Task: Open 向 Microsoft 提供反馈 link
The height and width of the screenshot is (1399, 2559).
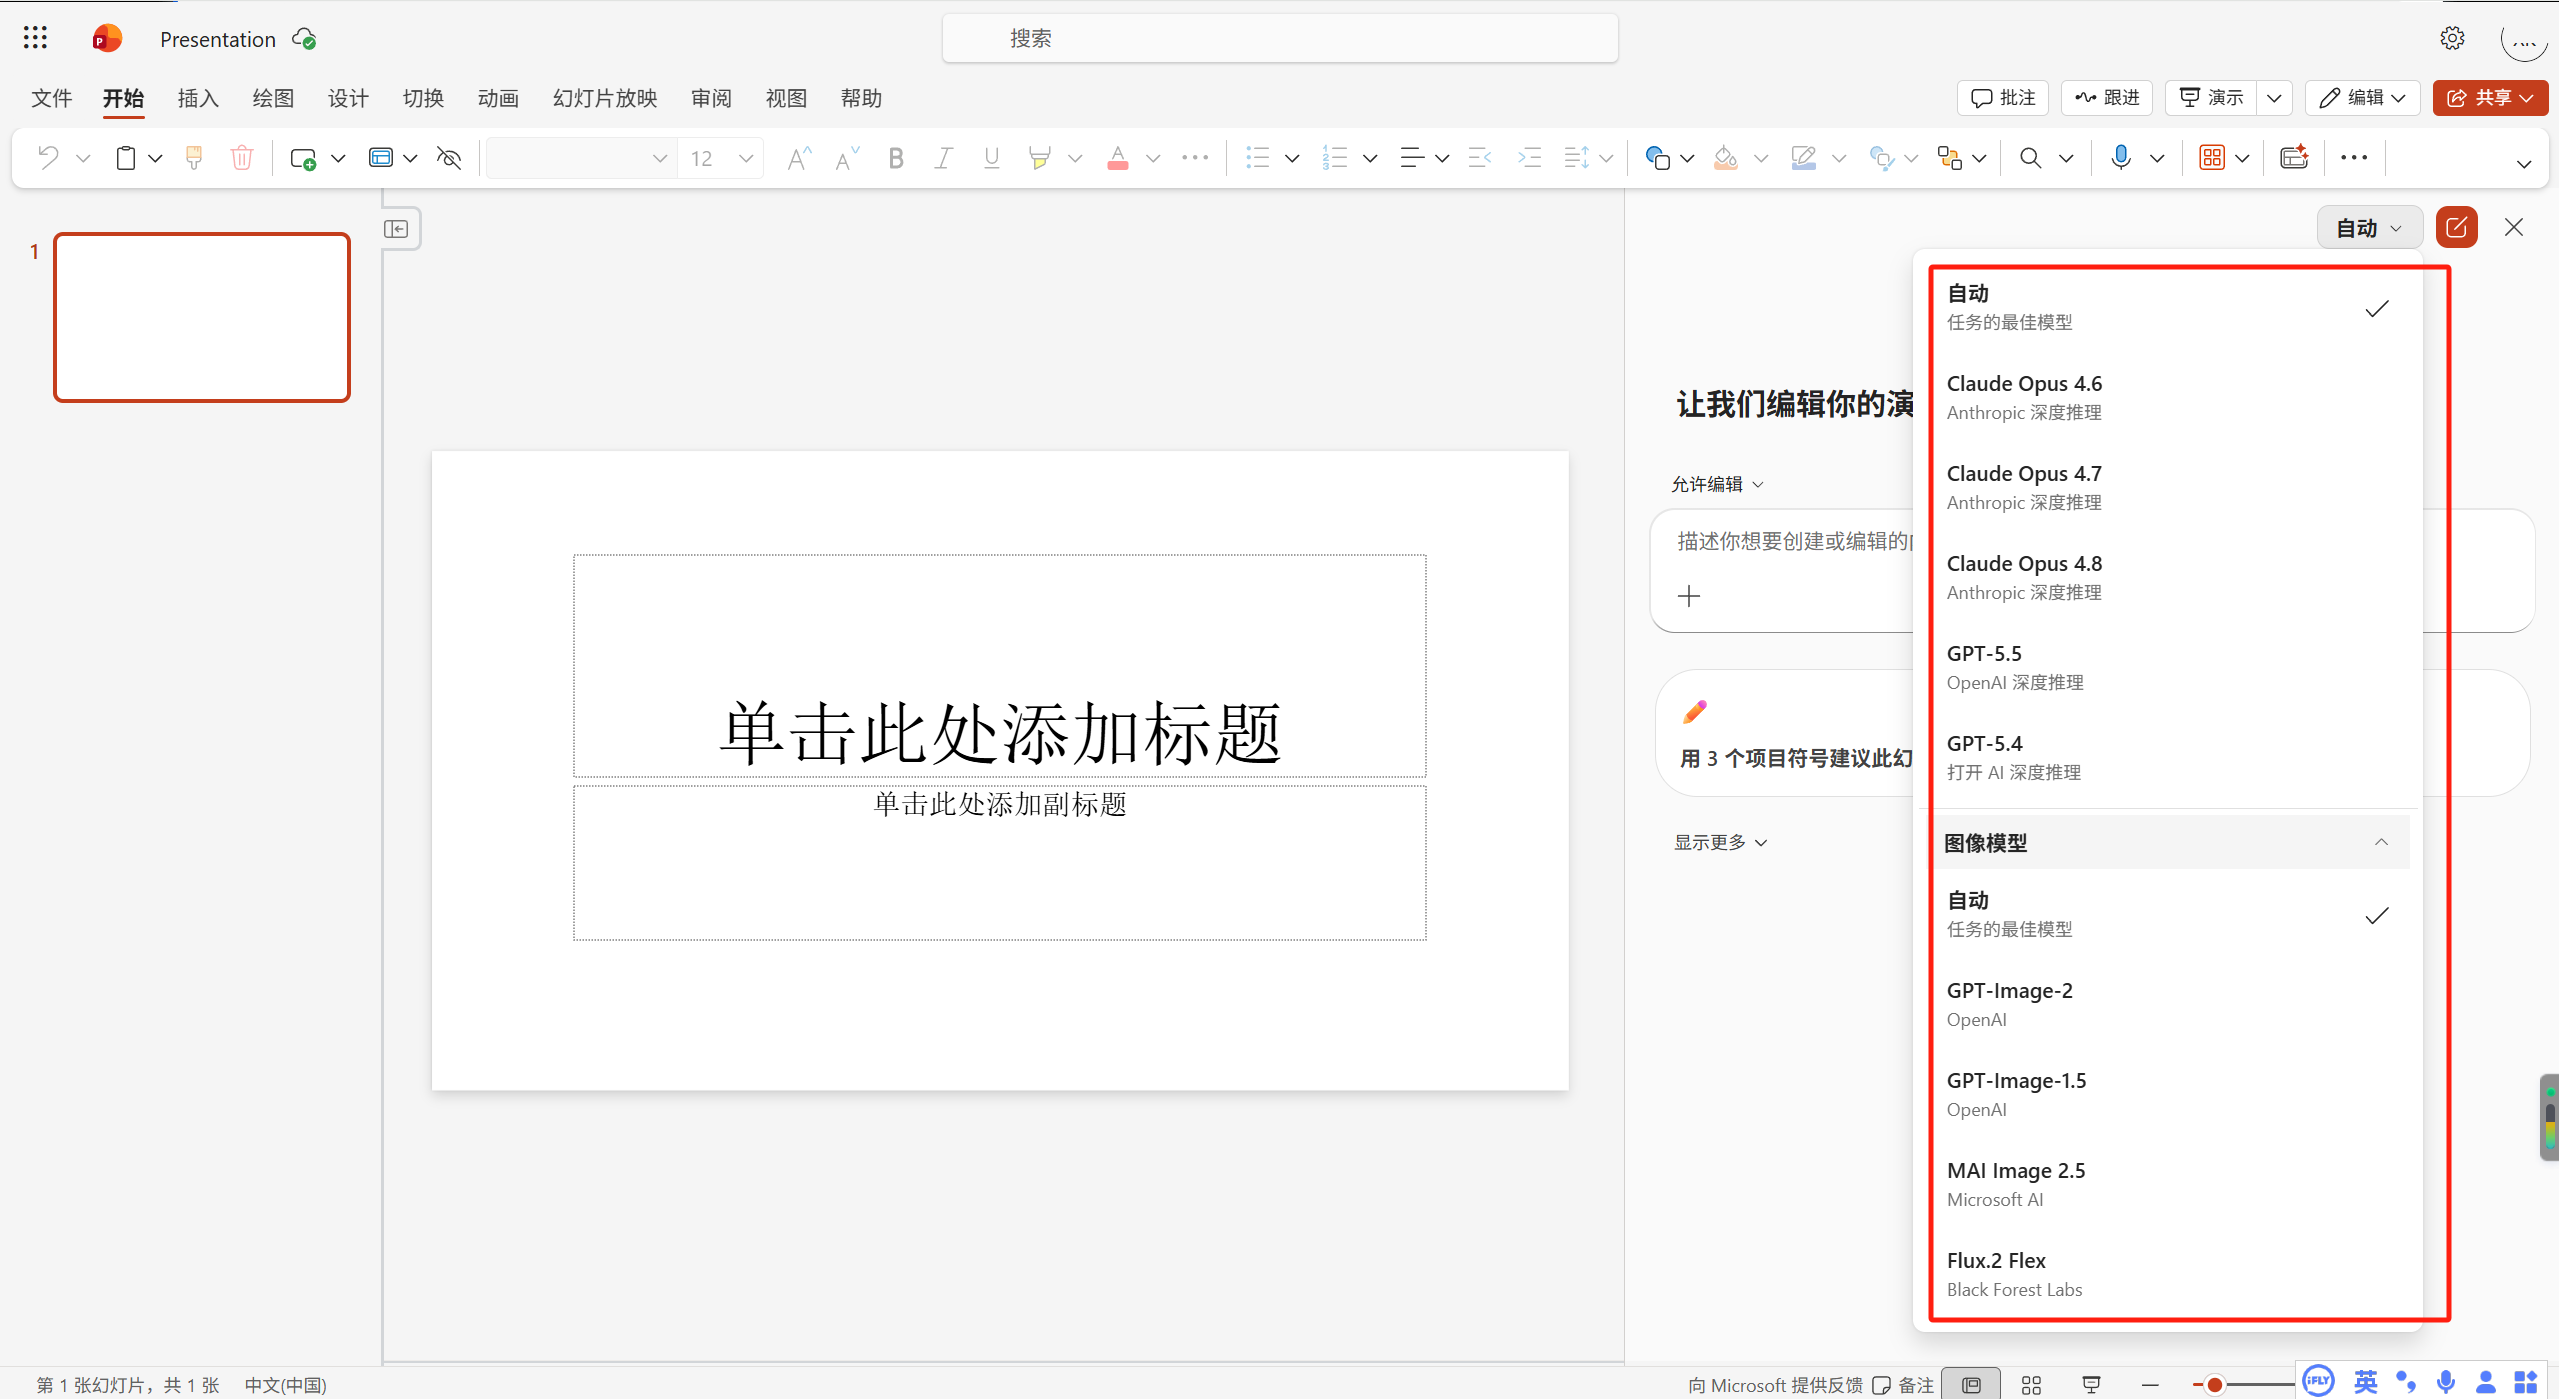Action: 1776,1385
